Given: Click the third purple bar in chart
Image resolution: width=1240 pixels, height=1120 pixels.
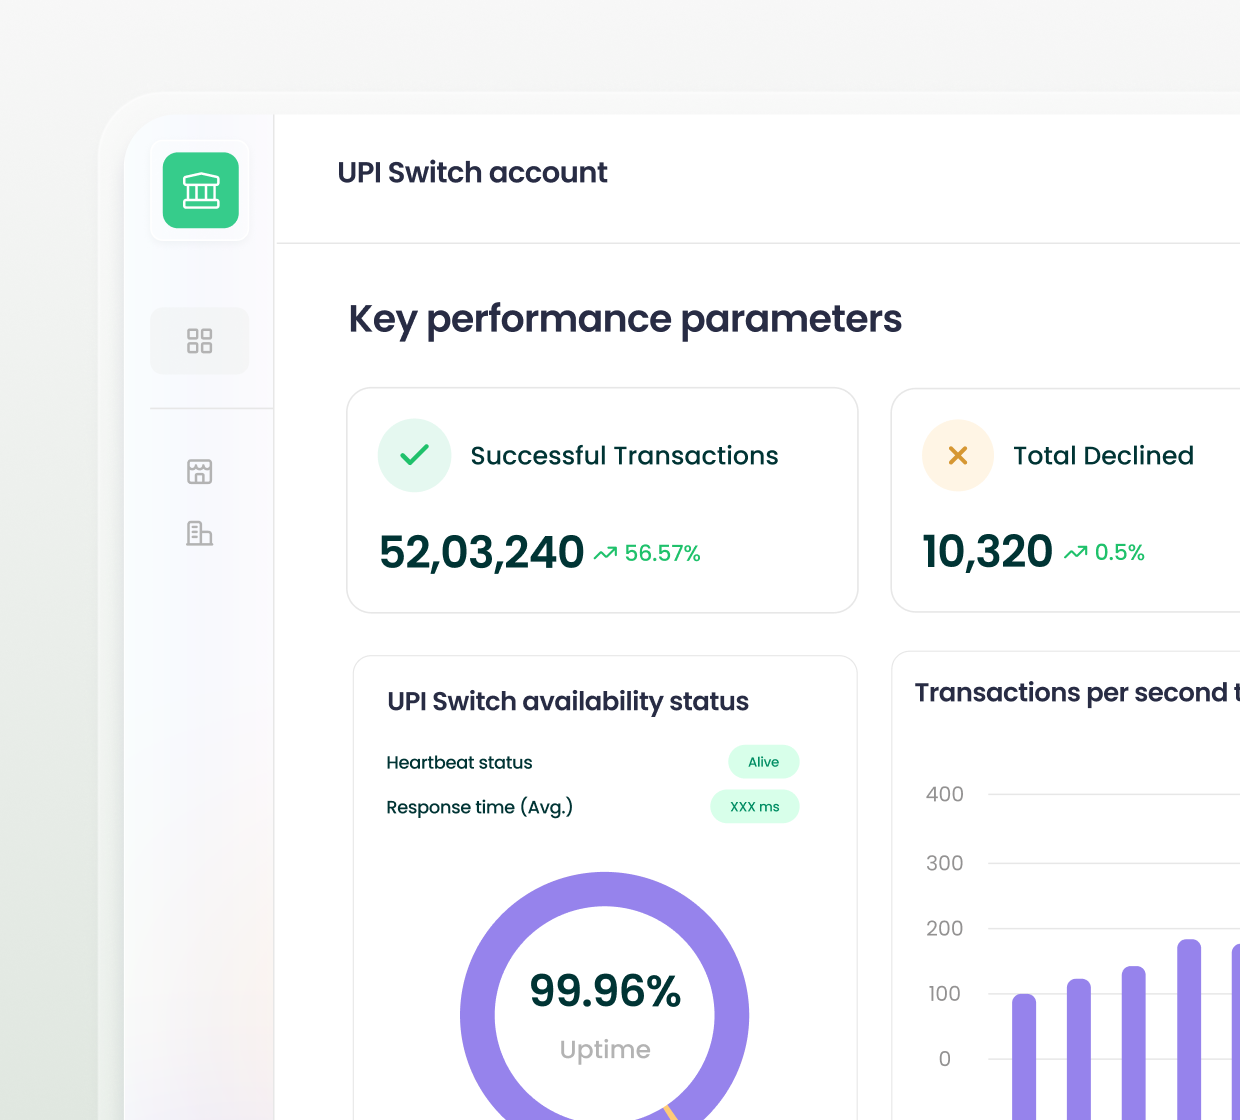Looking at the screenshot, I should pyautogui.click(x=1134, y=1043).
